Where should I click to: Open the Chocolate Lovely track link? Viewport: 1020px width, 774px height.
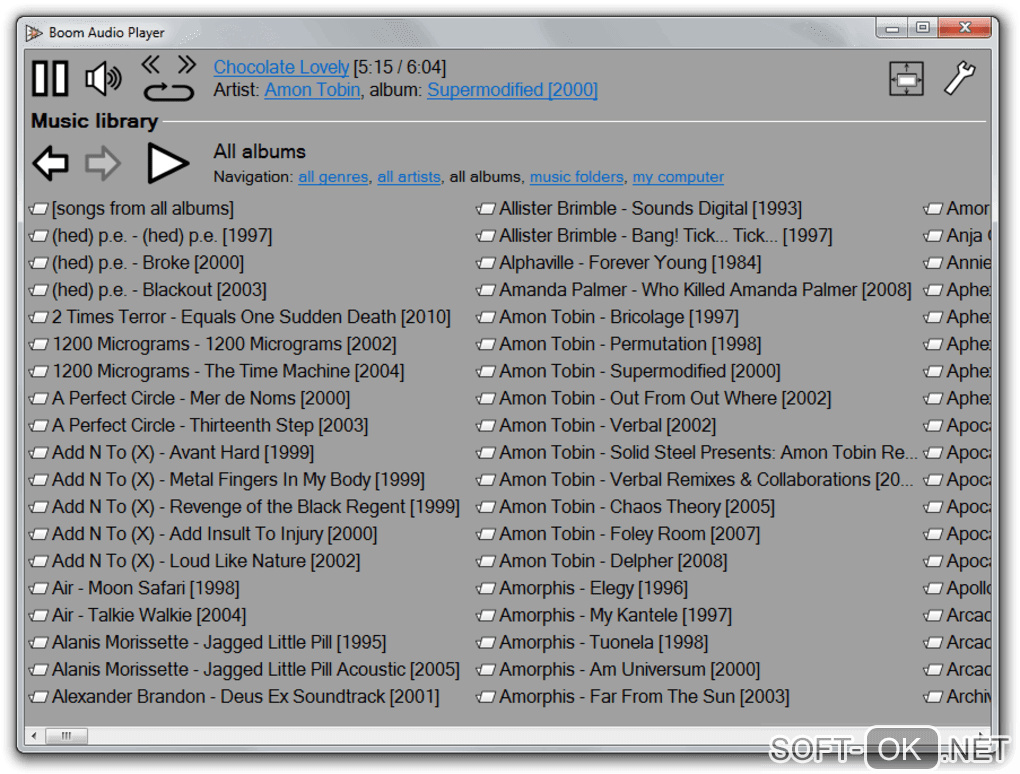(x=281, y=67)
